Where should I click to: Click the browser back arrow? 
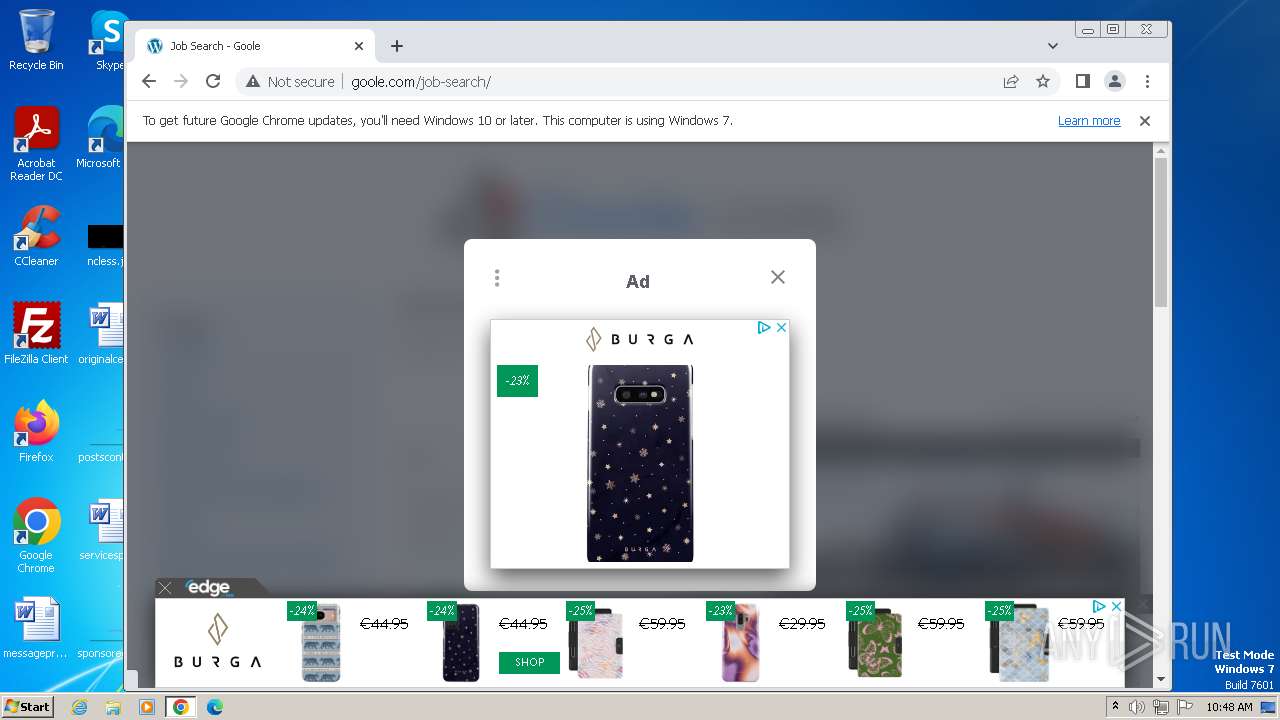tap(149, 82)
